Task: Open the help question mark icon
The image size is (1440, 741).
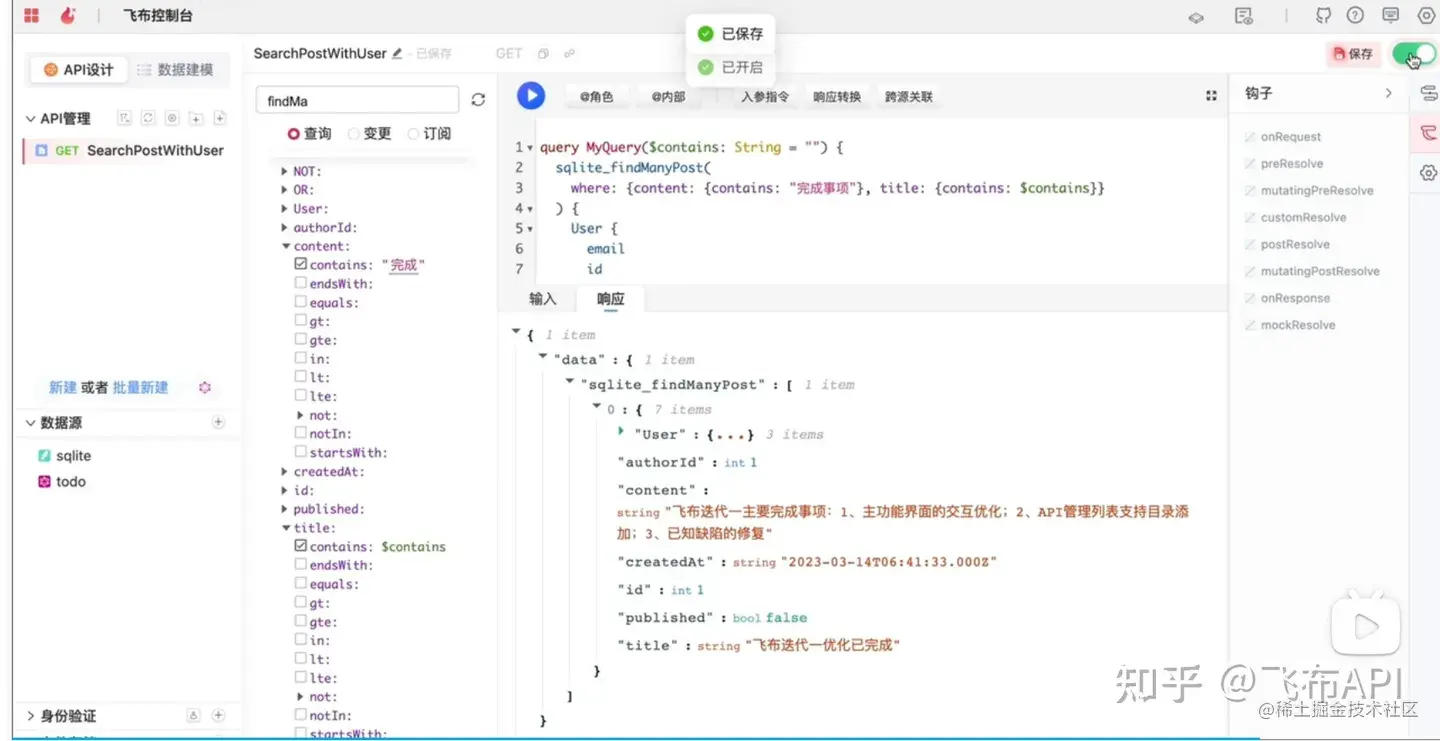Action: pyautogui.click(x=1355, y=16)
